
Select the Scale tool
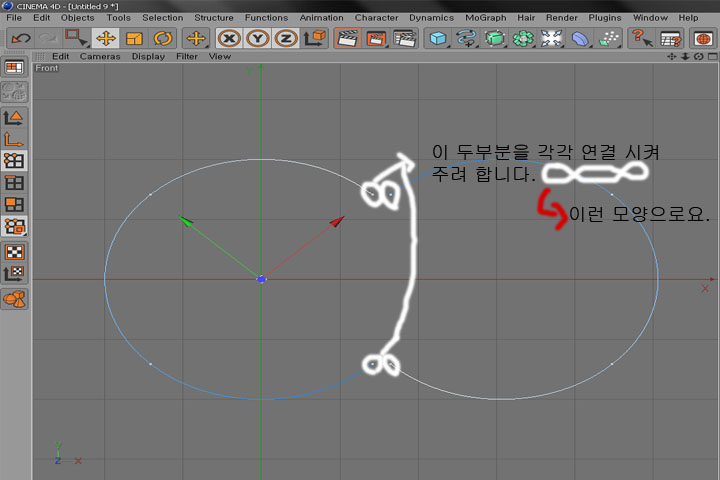coord(134,38)
